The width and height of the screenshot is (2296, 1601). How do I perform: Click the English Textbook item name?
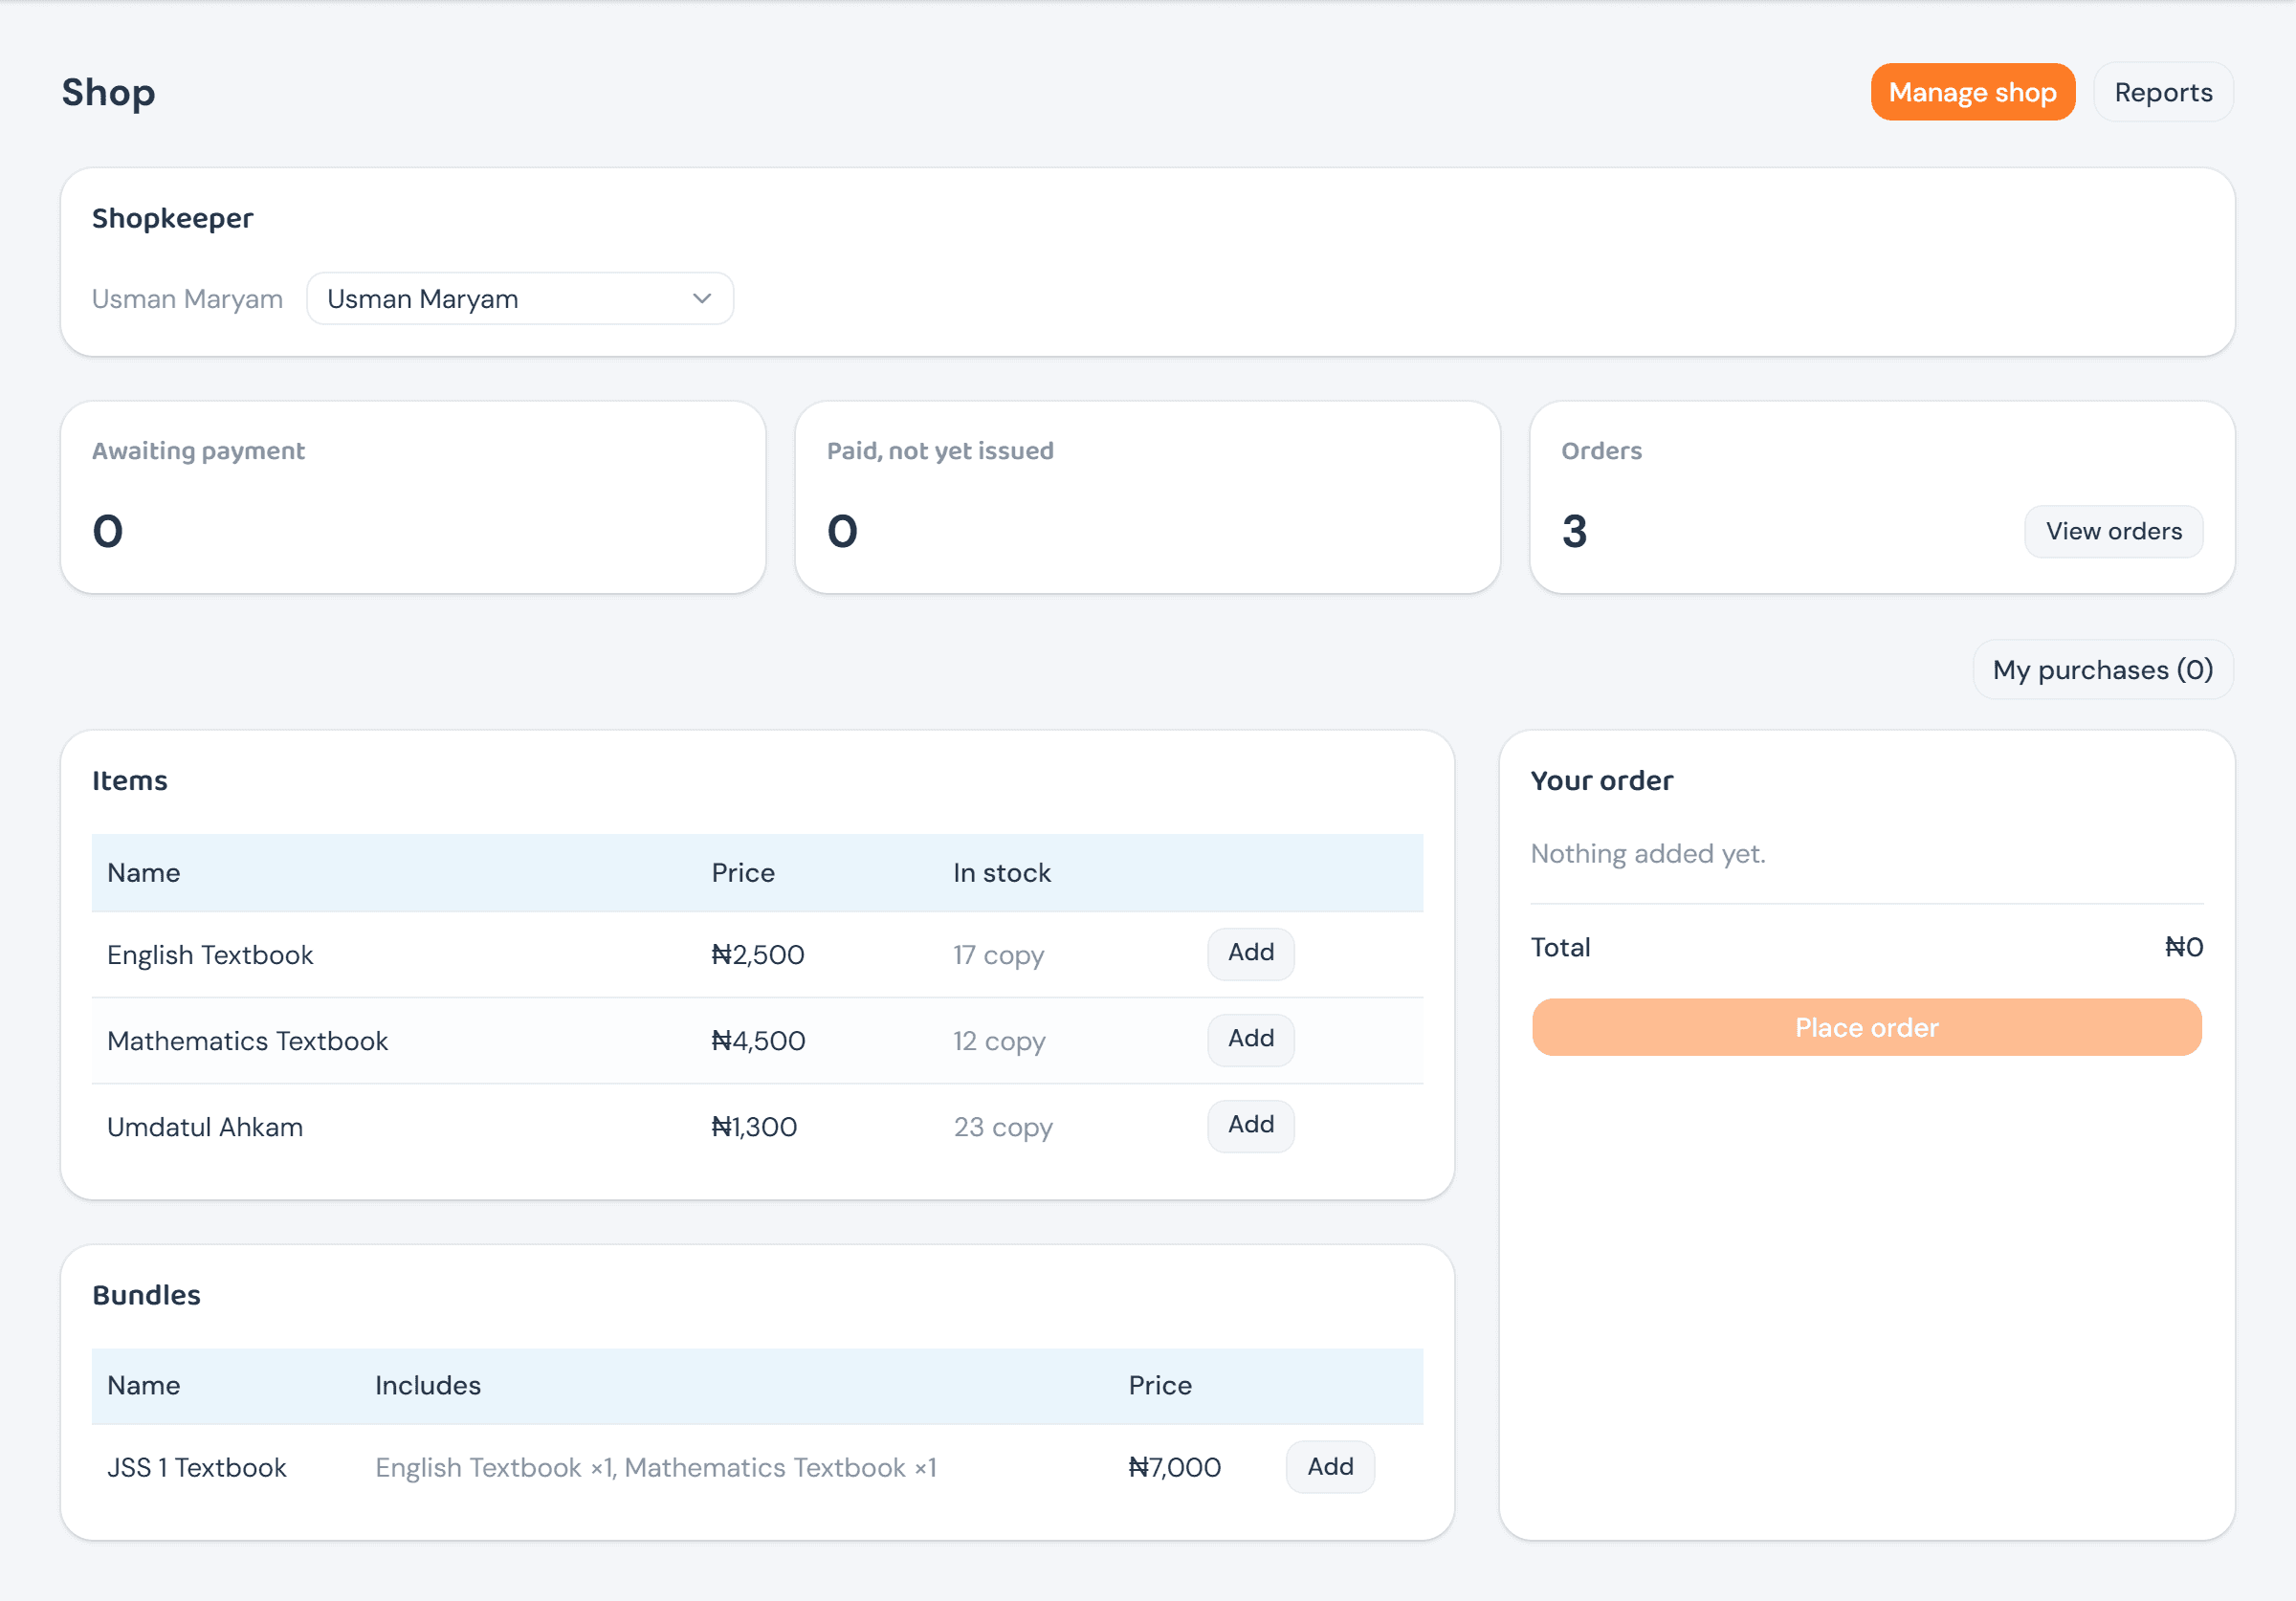(210, 955)
